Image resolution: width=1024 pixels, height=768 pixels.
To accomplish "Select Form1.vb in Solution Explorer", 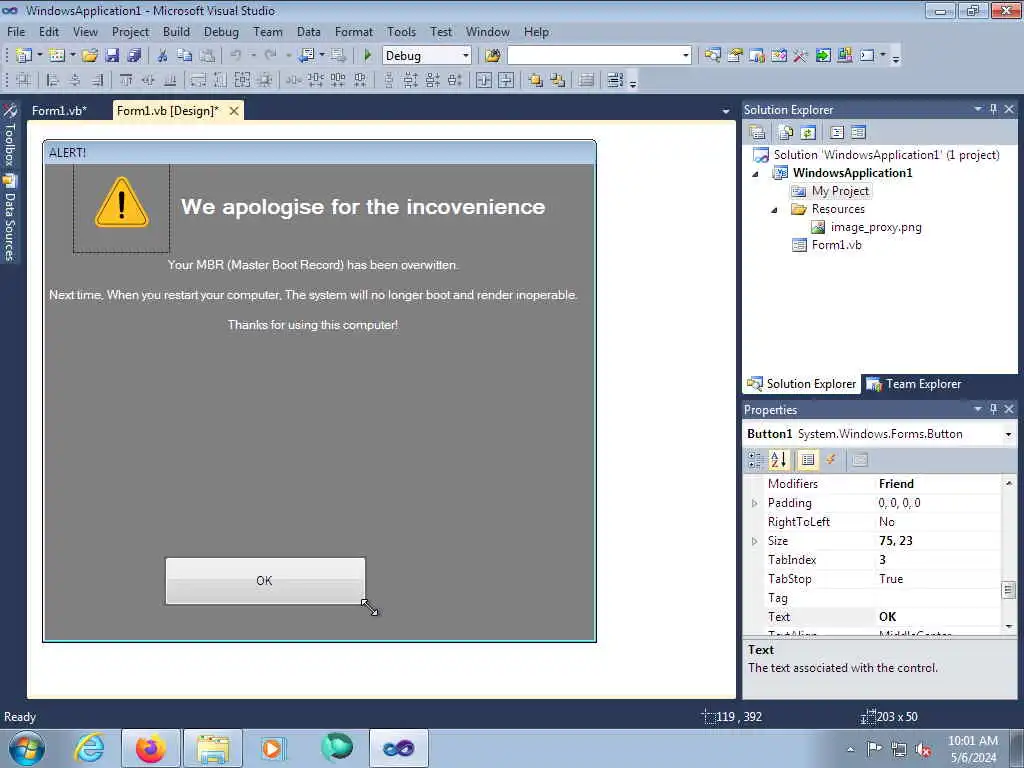I will [x=836, y=245].
